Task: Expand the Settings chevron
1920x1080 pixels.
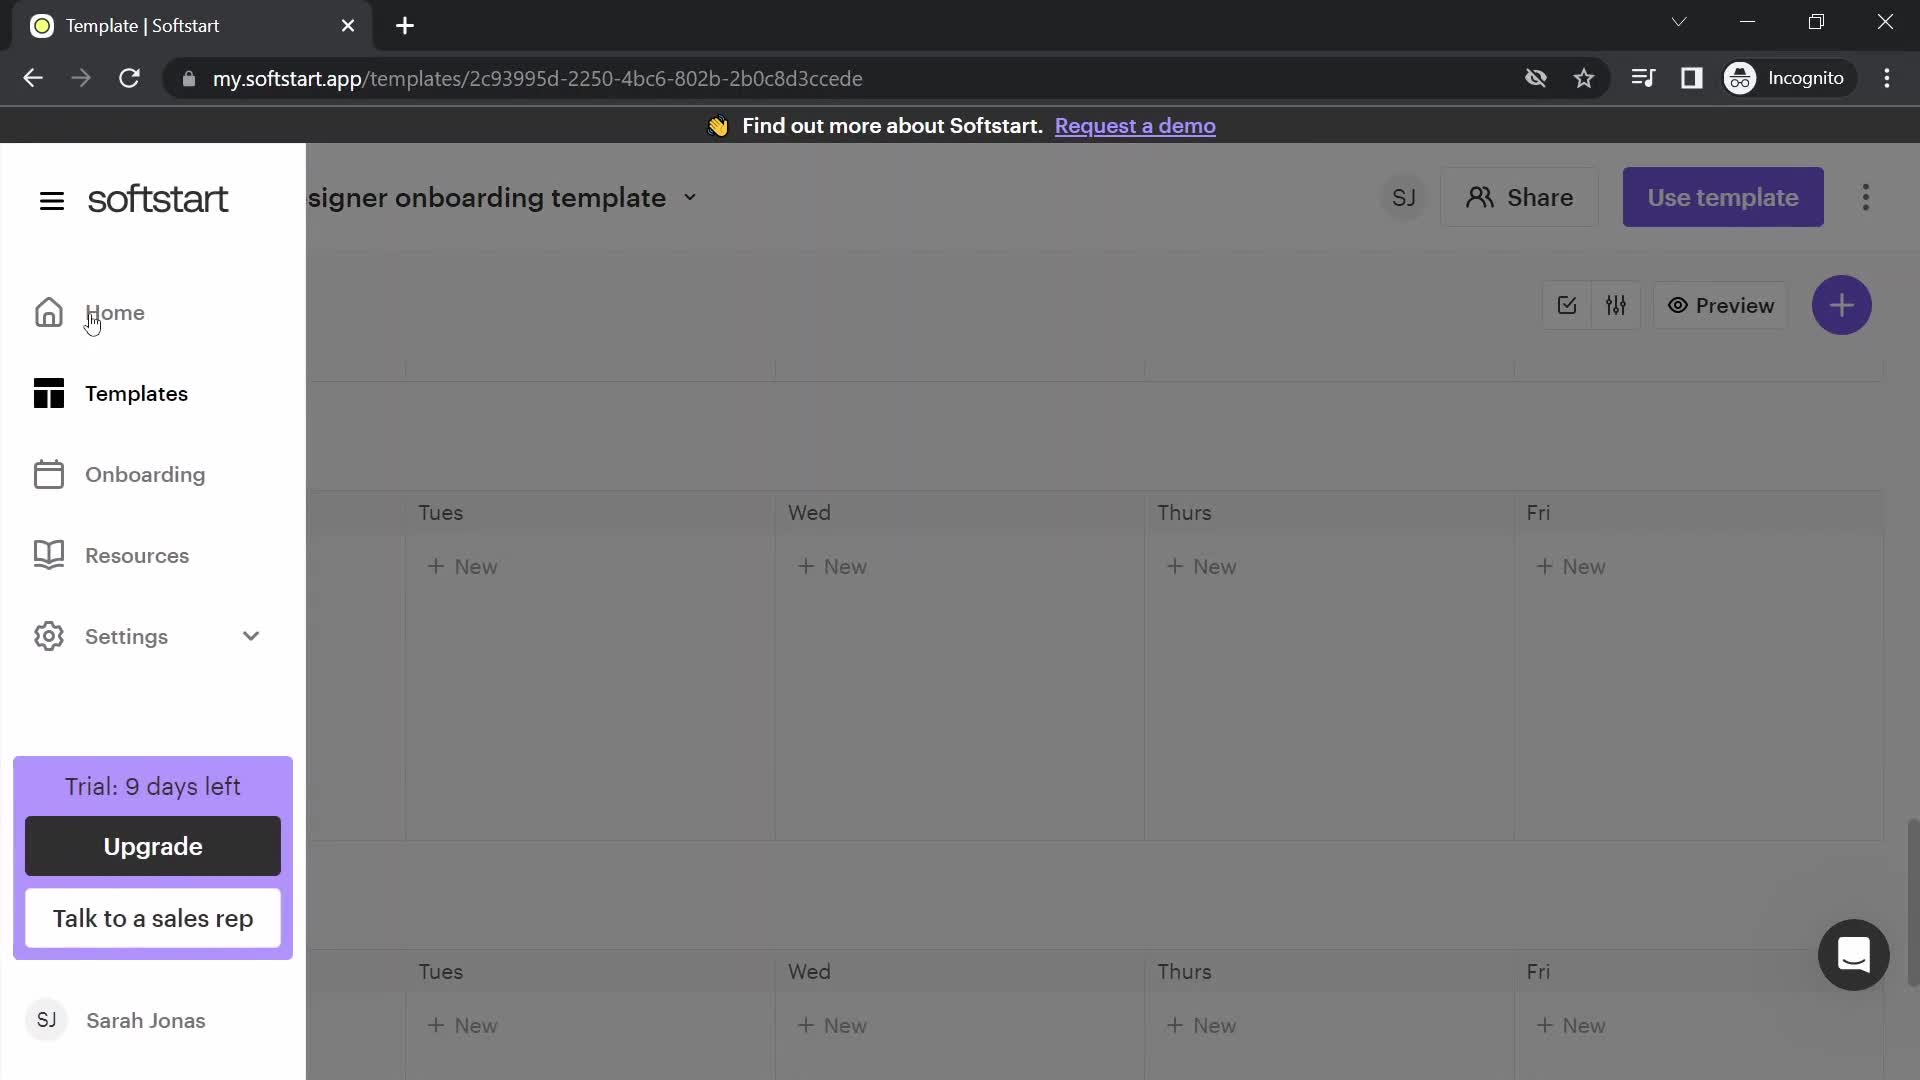Action: [251, 636]
